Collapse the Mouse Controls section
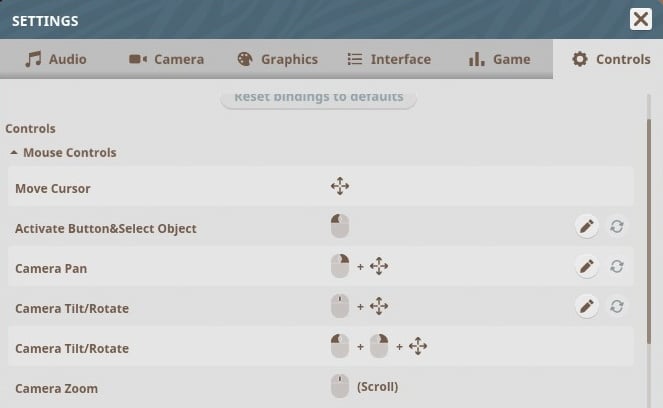Screen dimensions: 663x408 point(14,153)
